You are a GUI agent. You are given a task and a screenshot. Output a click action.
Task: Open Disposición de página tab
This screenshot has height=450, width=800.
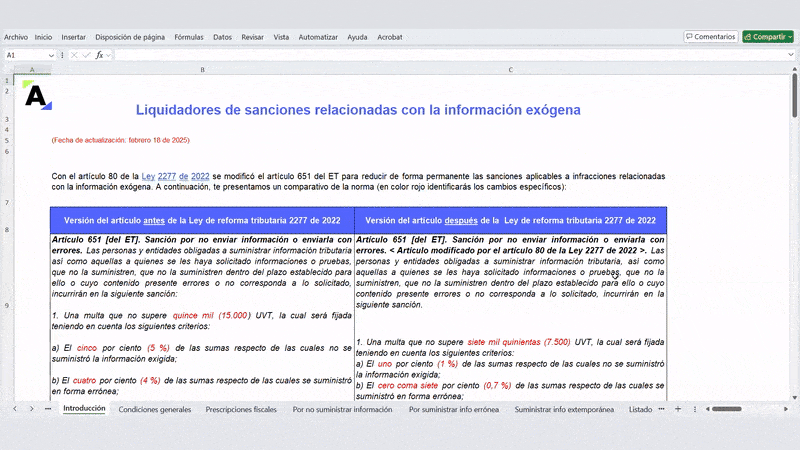tap(130, 37)
